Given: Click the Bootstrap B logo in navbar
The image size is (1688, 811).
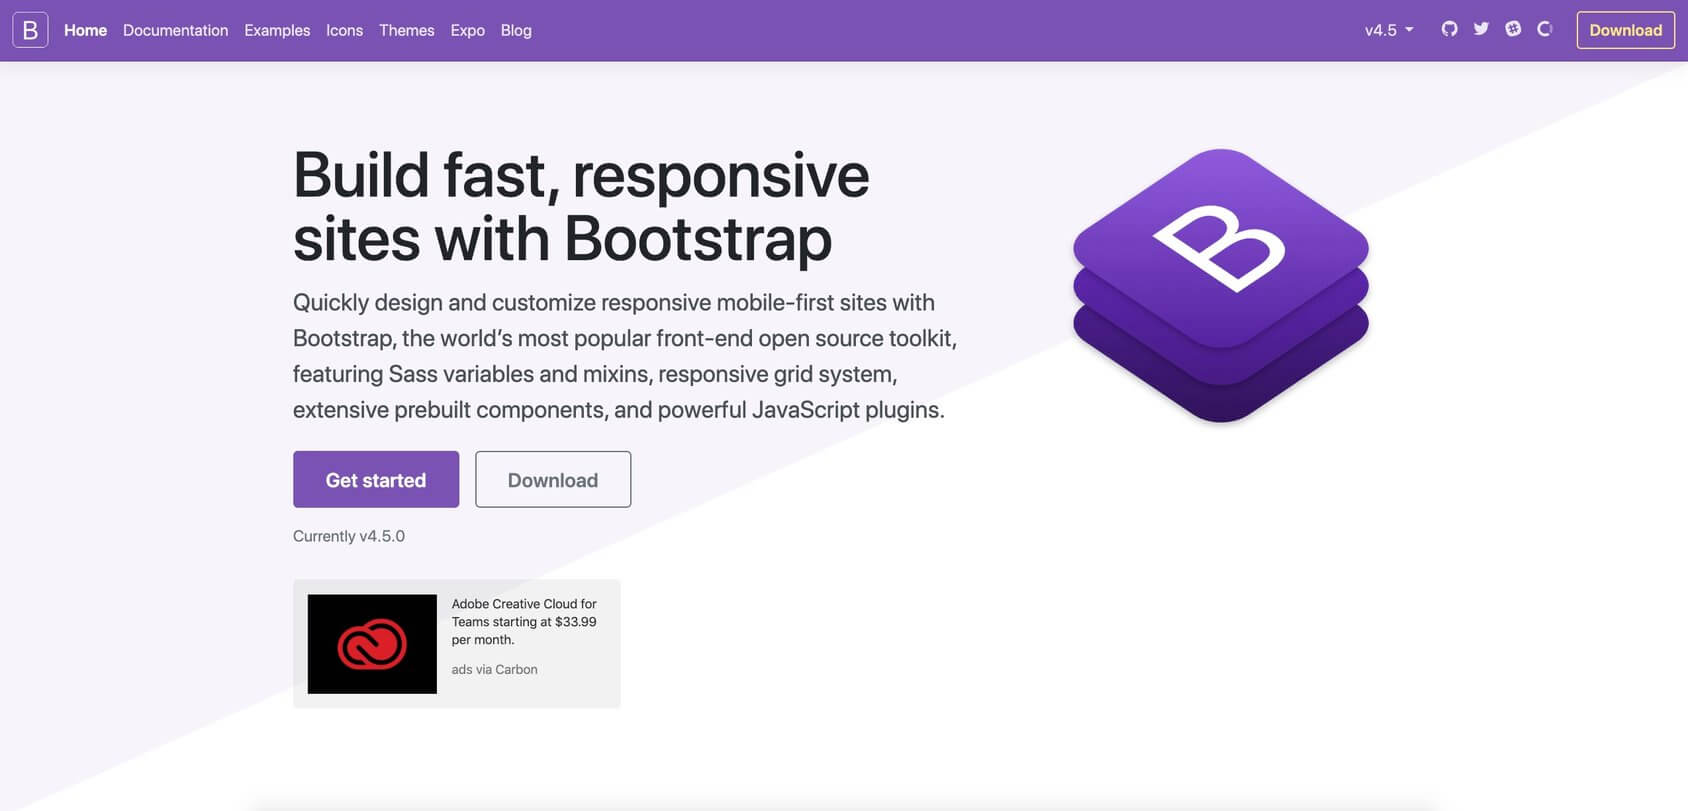Looking at the screenshot, I should click(x=30, y=30).
